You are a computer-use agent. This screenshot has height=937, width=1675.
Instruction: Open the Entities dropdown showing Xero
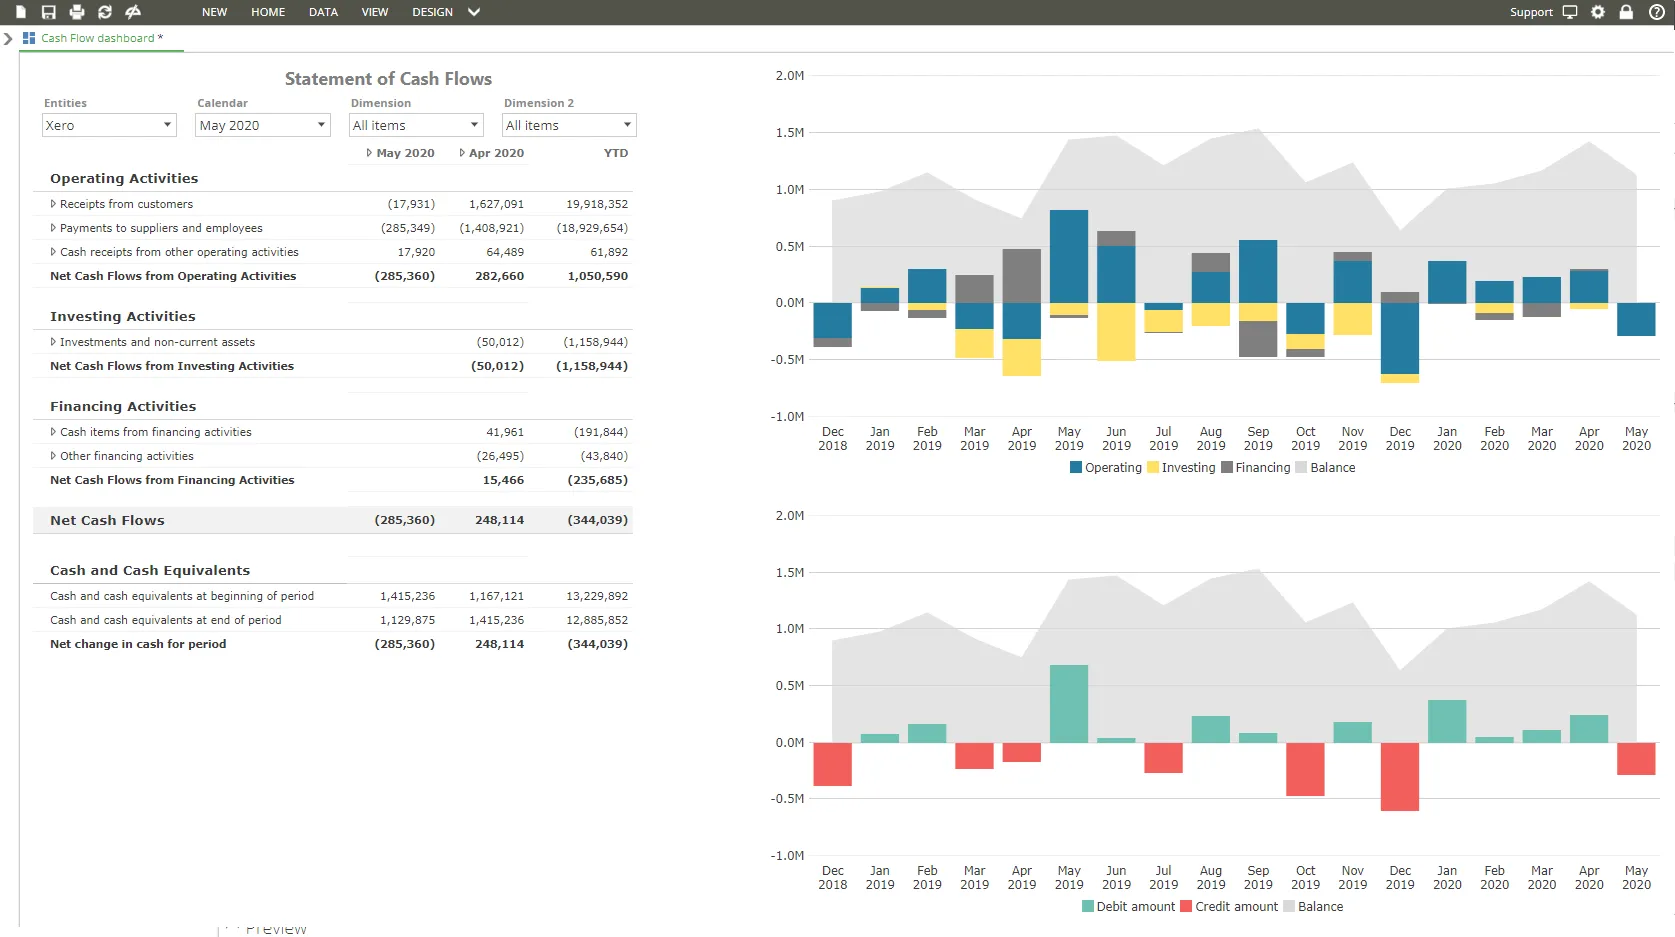click(x=109, y=125)
